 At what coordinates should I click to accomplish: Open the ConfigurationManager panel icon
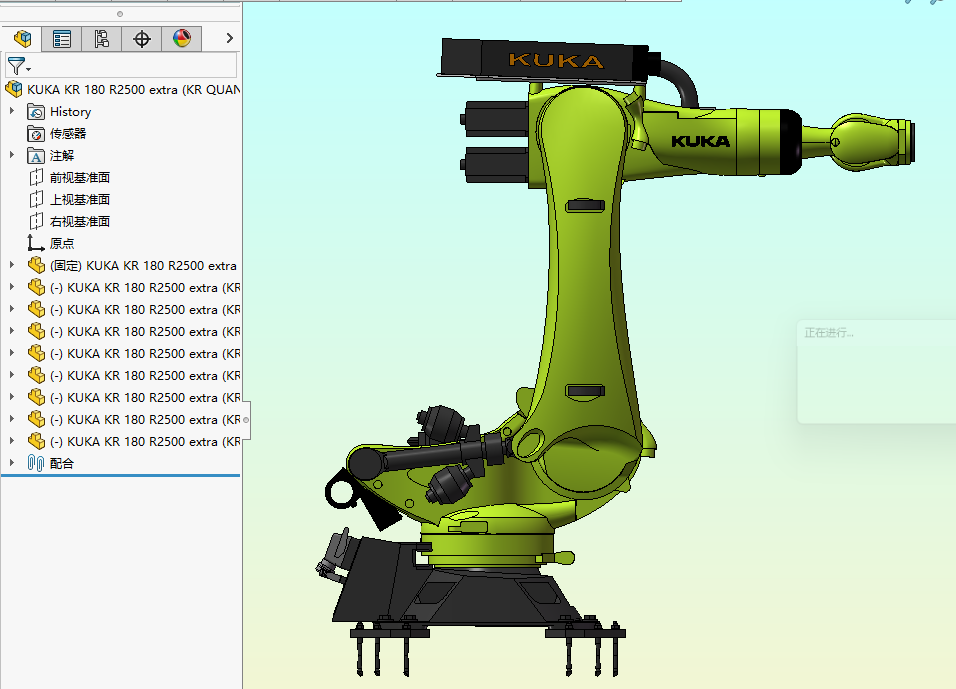point(100,38)
